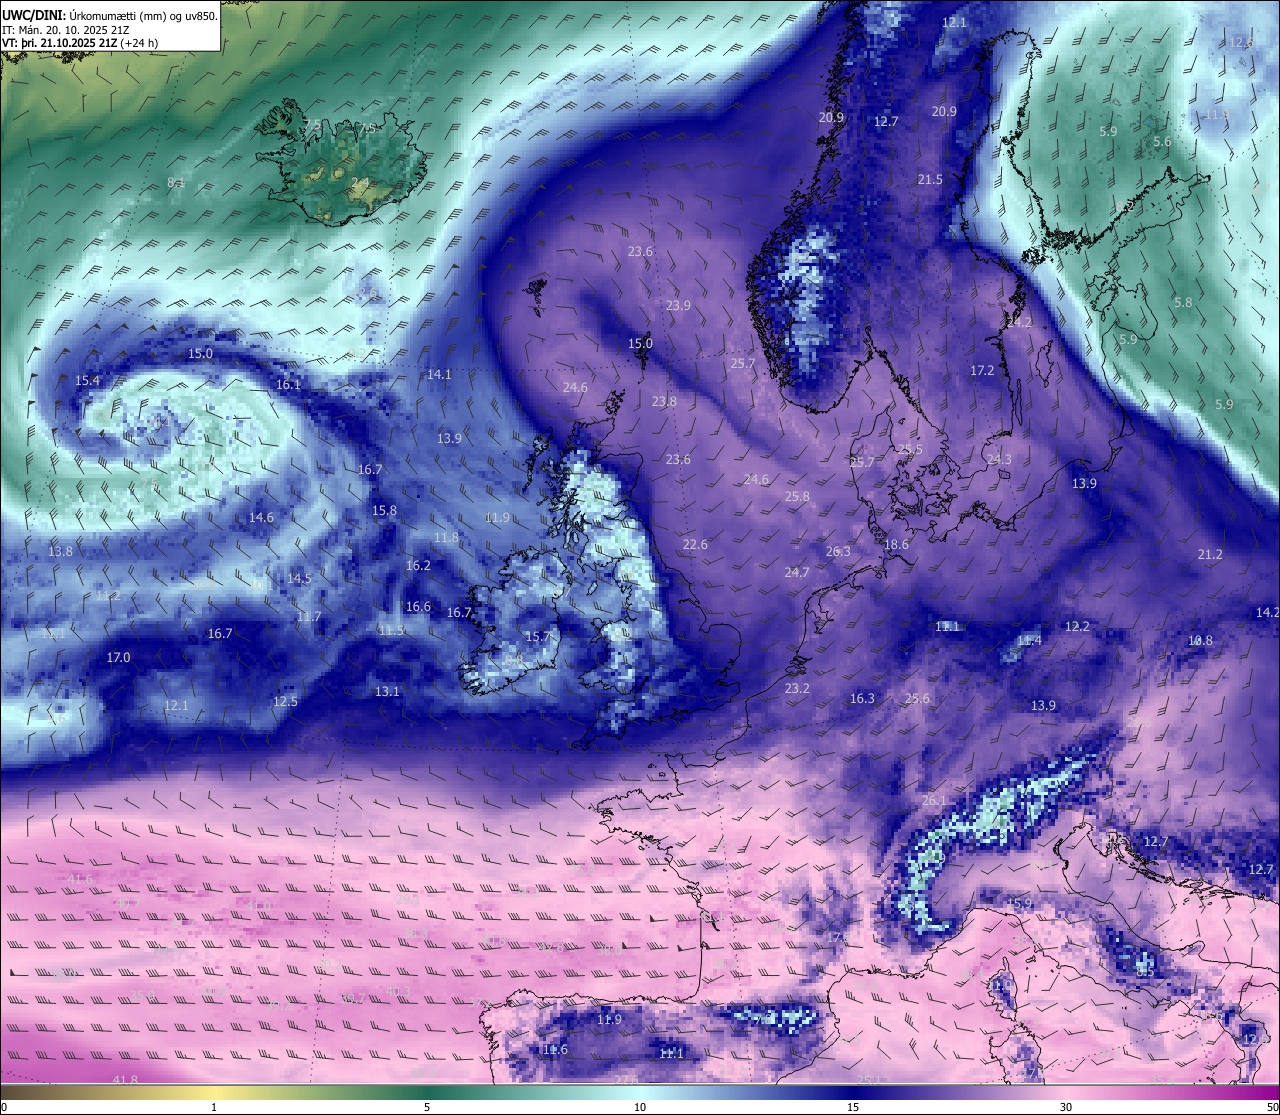Click the 24.2 value label
The height and width of the screenshot is (1115, 1280).
(1019, 322)
